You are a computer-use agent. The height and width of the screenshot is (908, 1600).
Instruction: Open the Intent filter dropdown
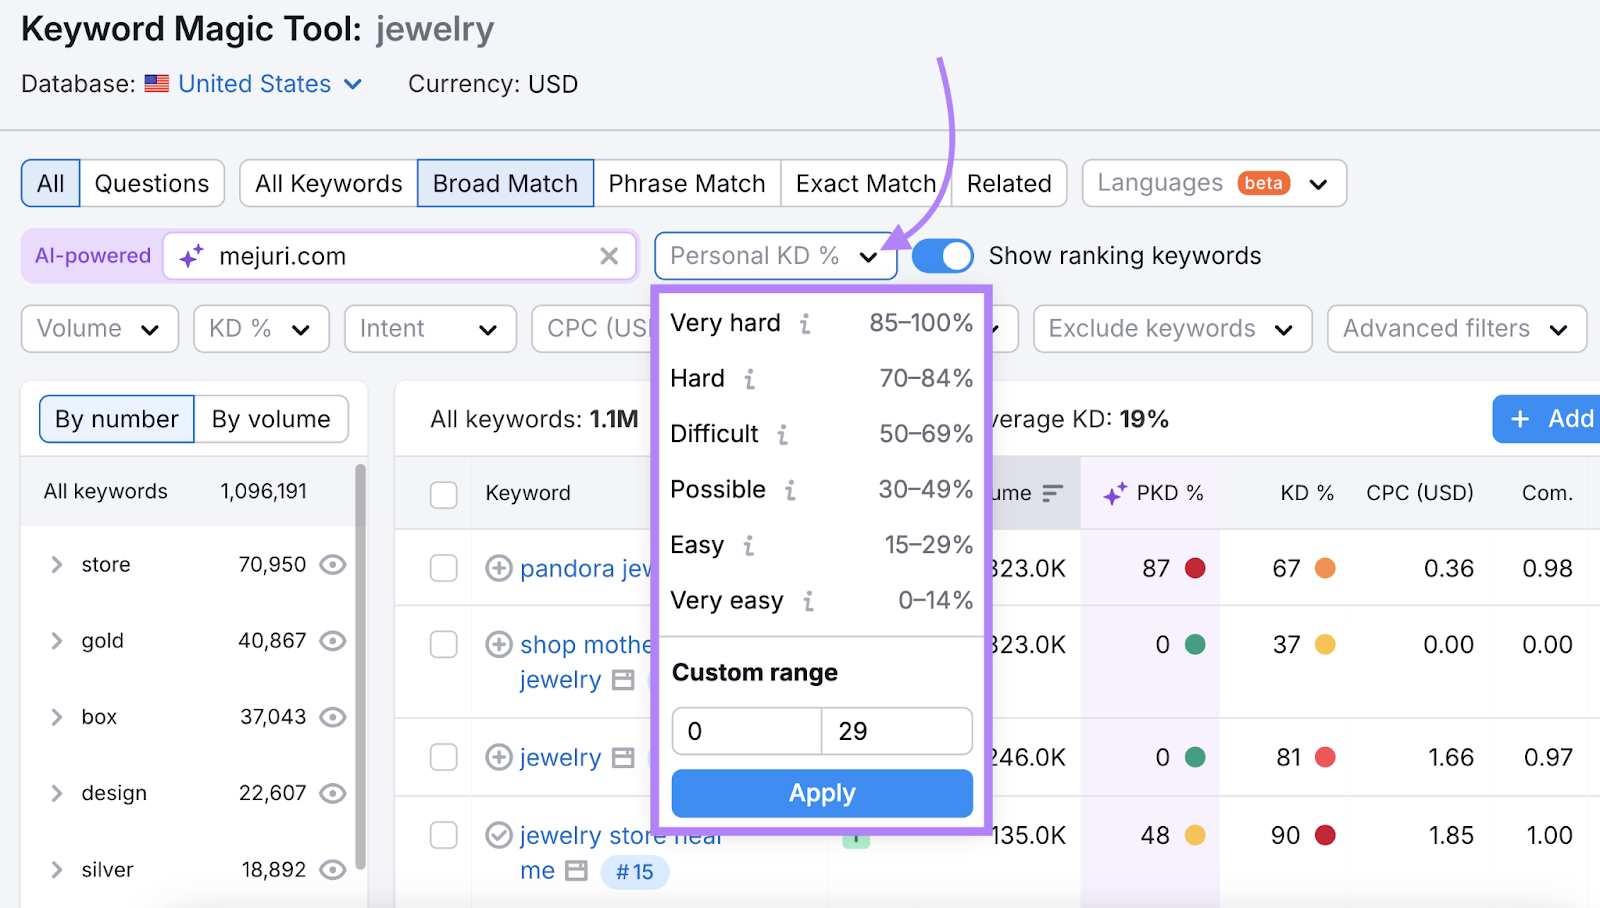point(430,328)
